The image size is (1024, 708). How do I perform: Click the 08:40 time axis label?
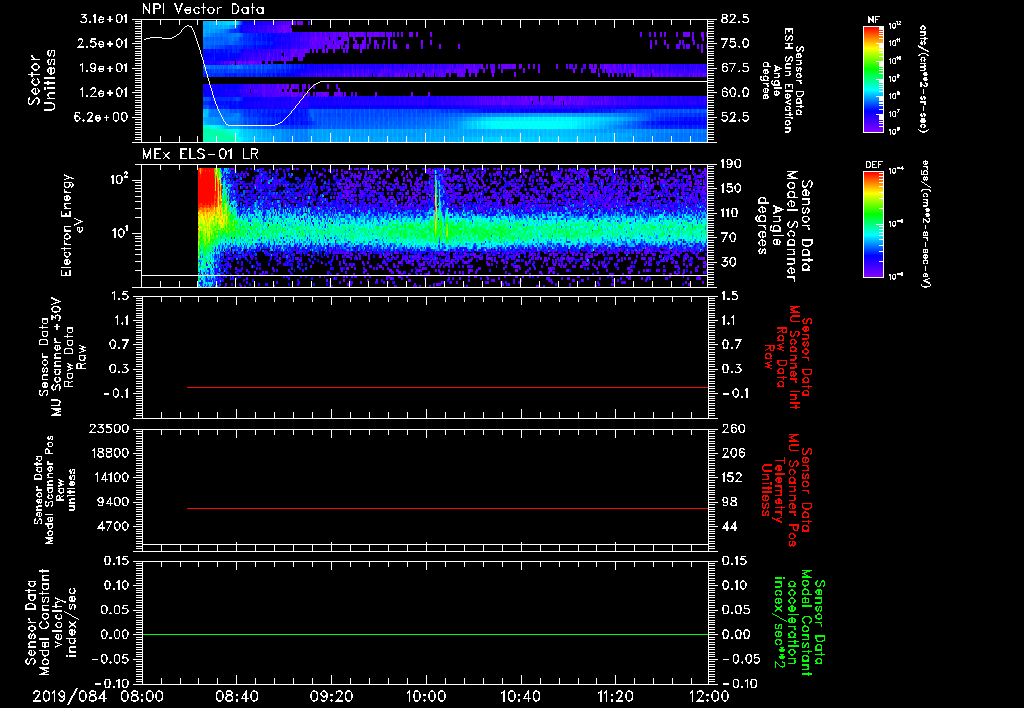237,695
